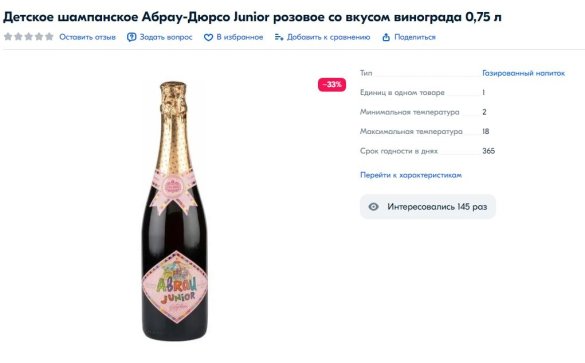Select Добавить к сравнению

pos(328,37)
